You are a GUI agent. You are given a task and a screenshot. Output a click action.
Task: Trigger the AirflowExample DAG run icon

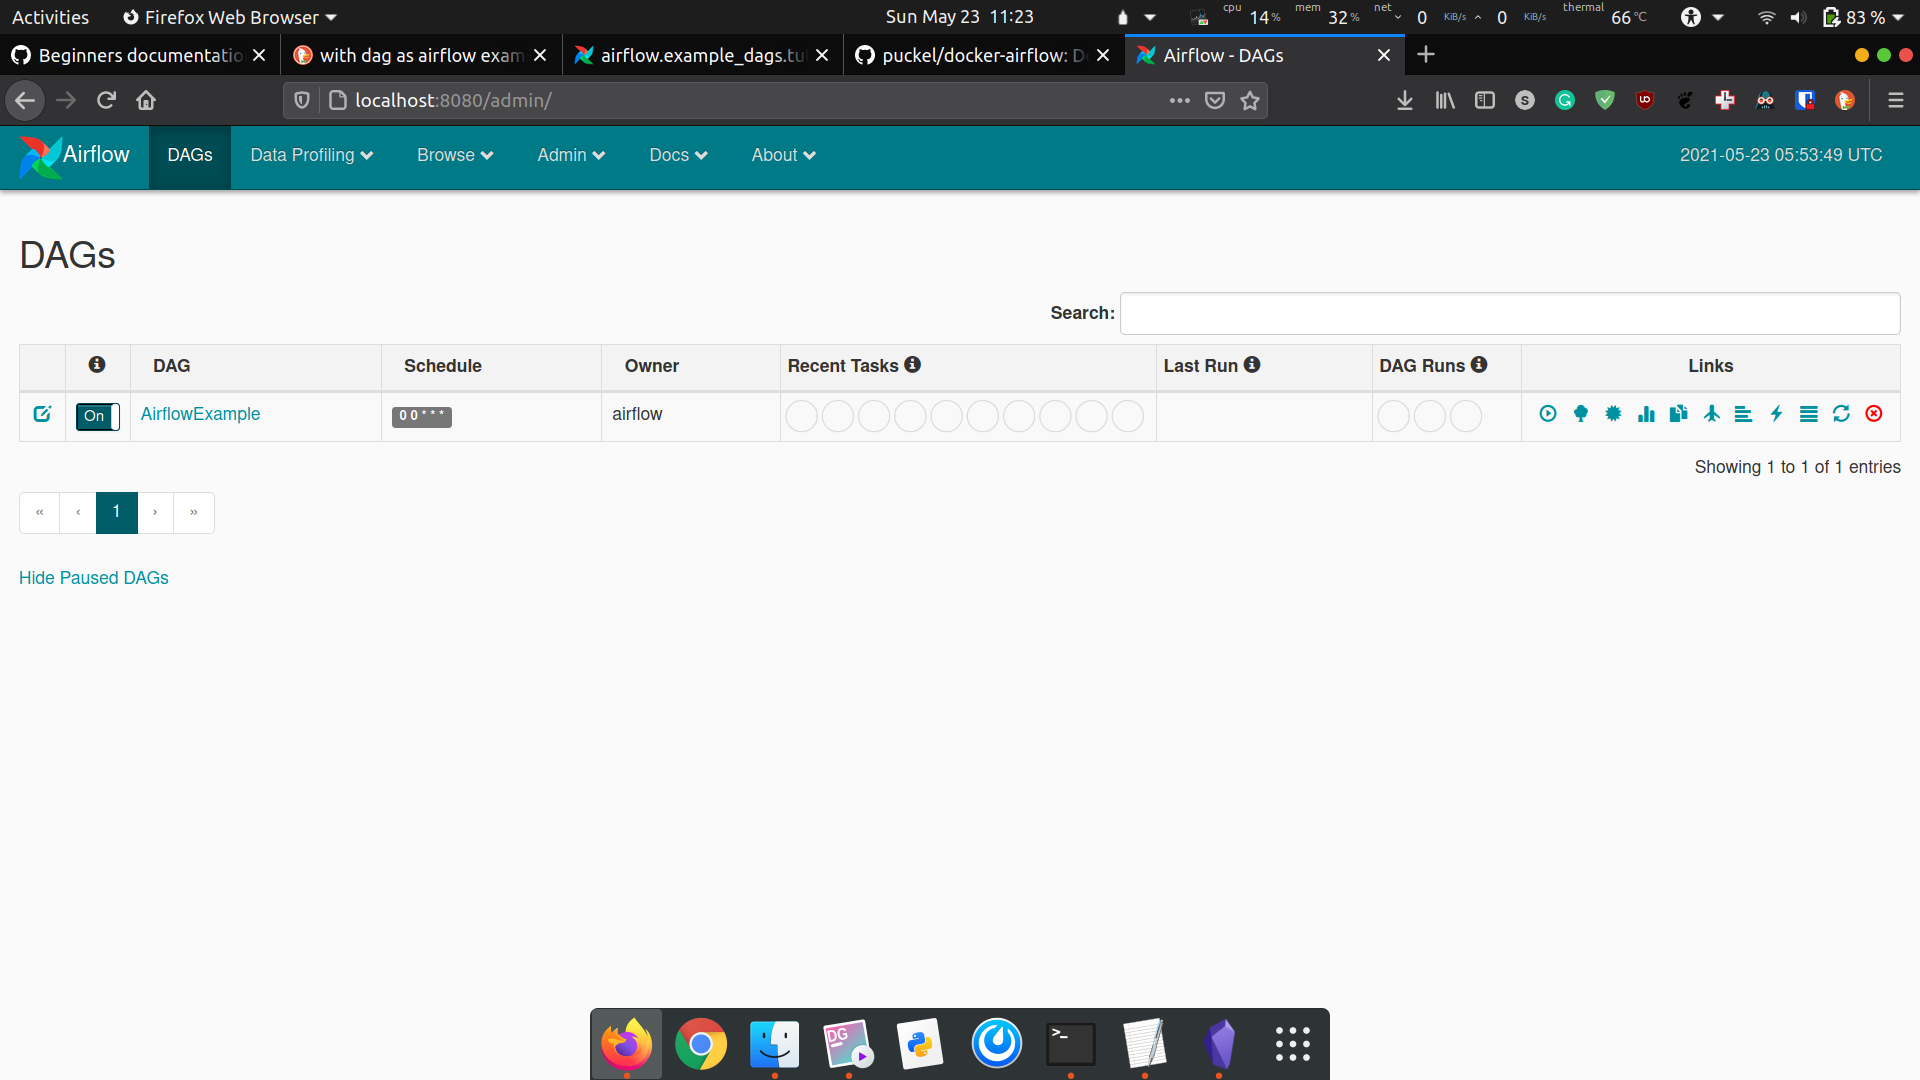pos(1548,414)
